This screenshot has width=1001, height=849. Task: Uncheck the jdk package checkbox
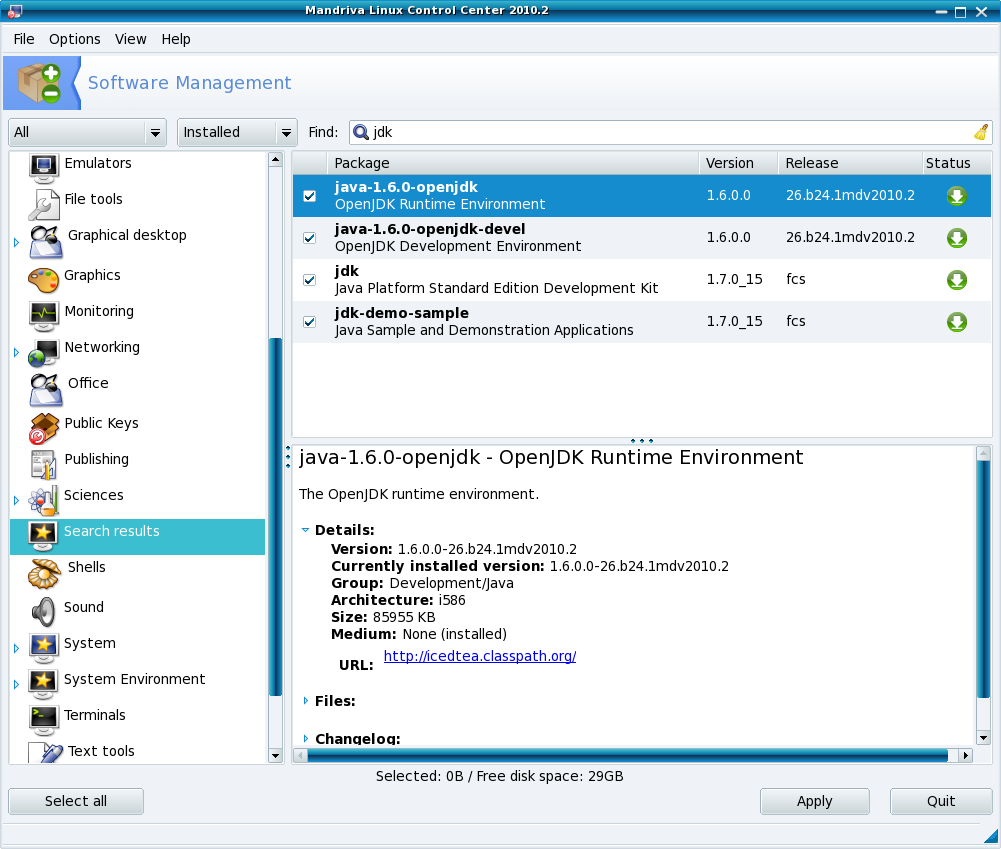point(309,280)
